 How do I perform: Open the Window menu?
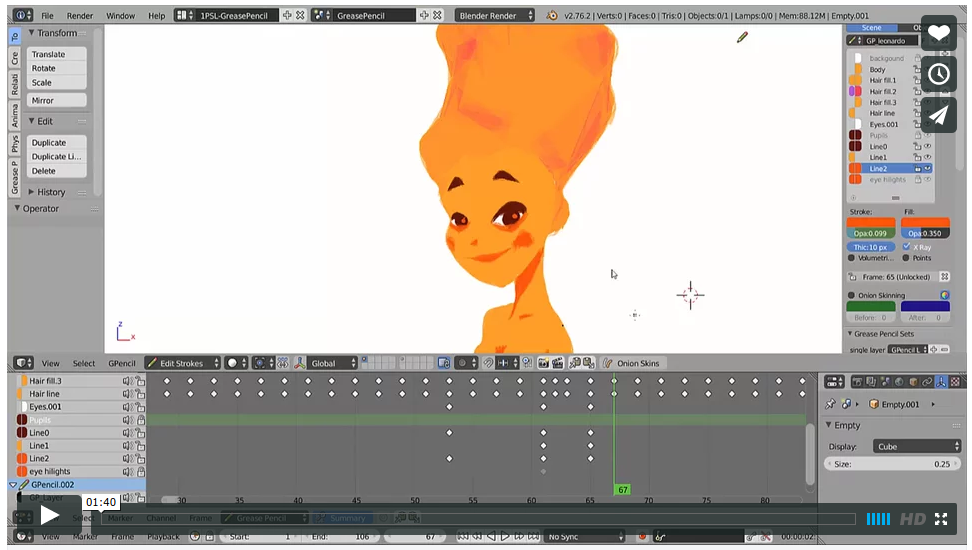pyautogui.click(x=120, y=16)
